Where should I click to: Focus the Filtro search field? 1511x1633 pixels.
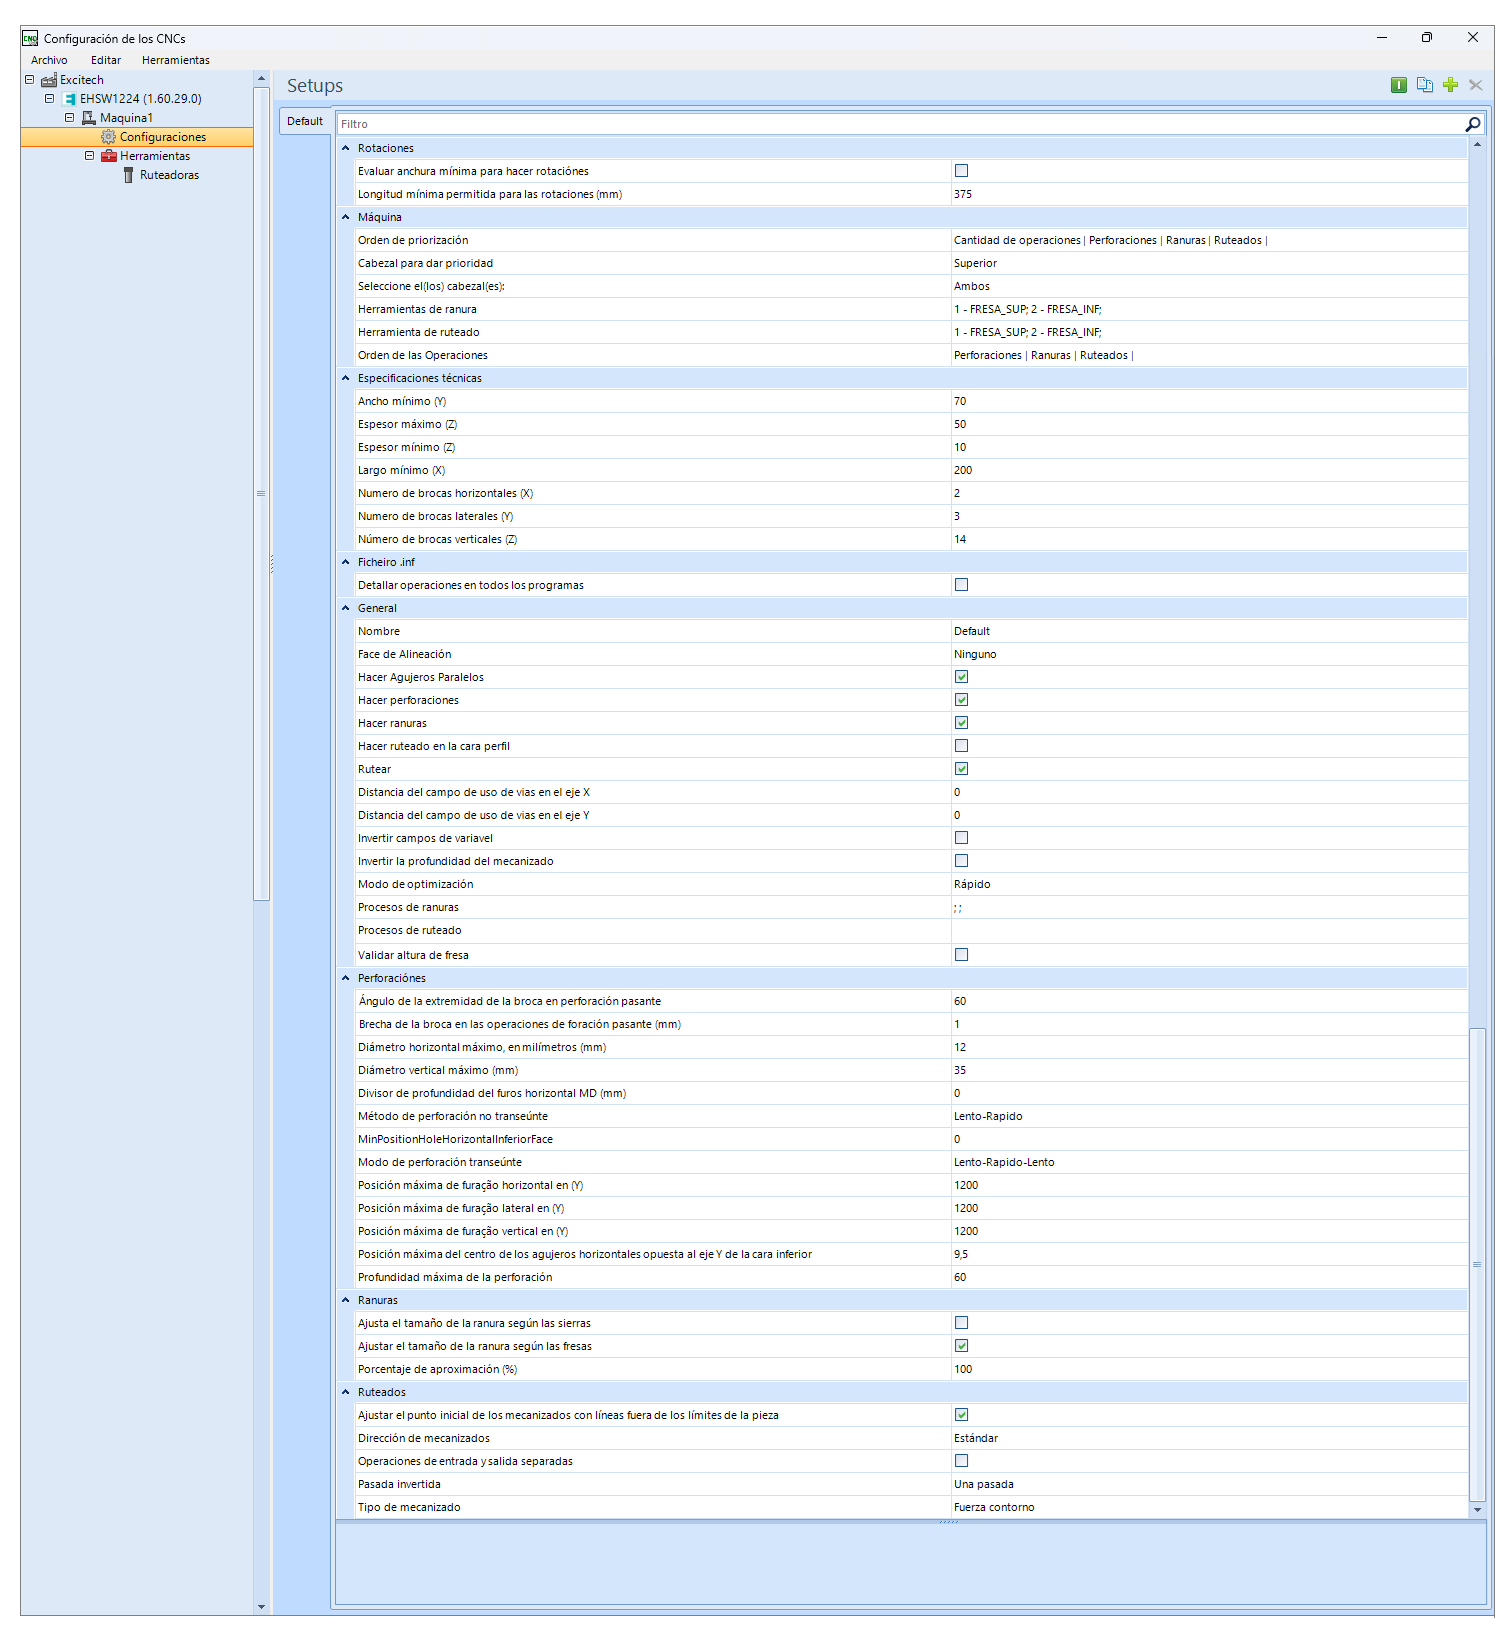900,124
